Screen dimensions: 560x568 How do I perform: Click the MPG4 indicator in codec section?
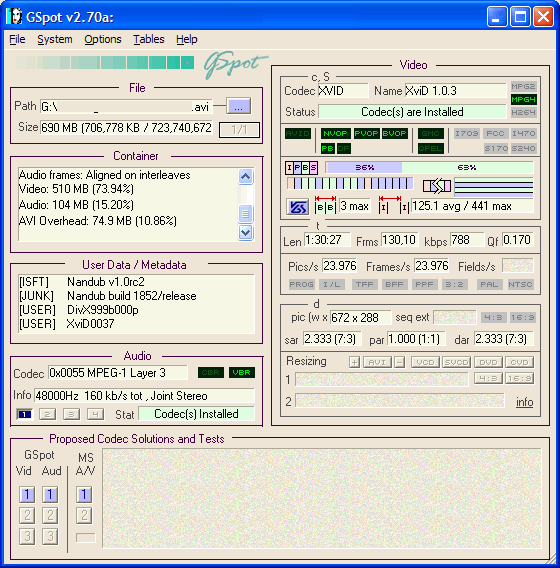coord(523,99)
